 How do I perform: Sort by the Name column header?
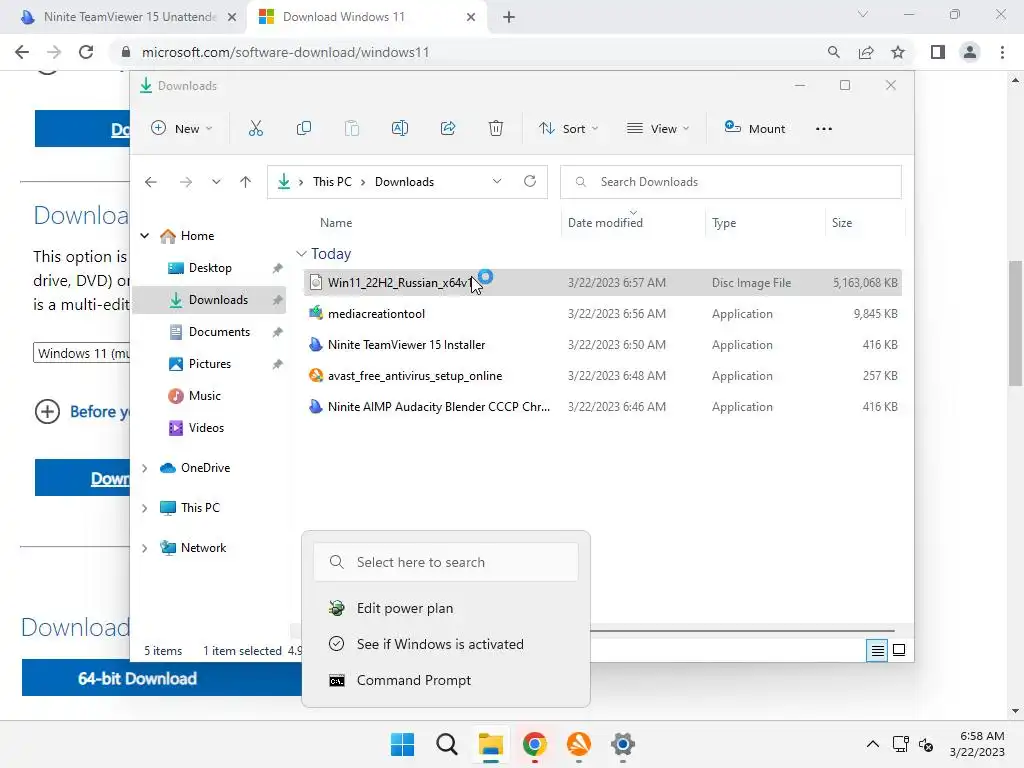(x=336, y=223)
